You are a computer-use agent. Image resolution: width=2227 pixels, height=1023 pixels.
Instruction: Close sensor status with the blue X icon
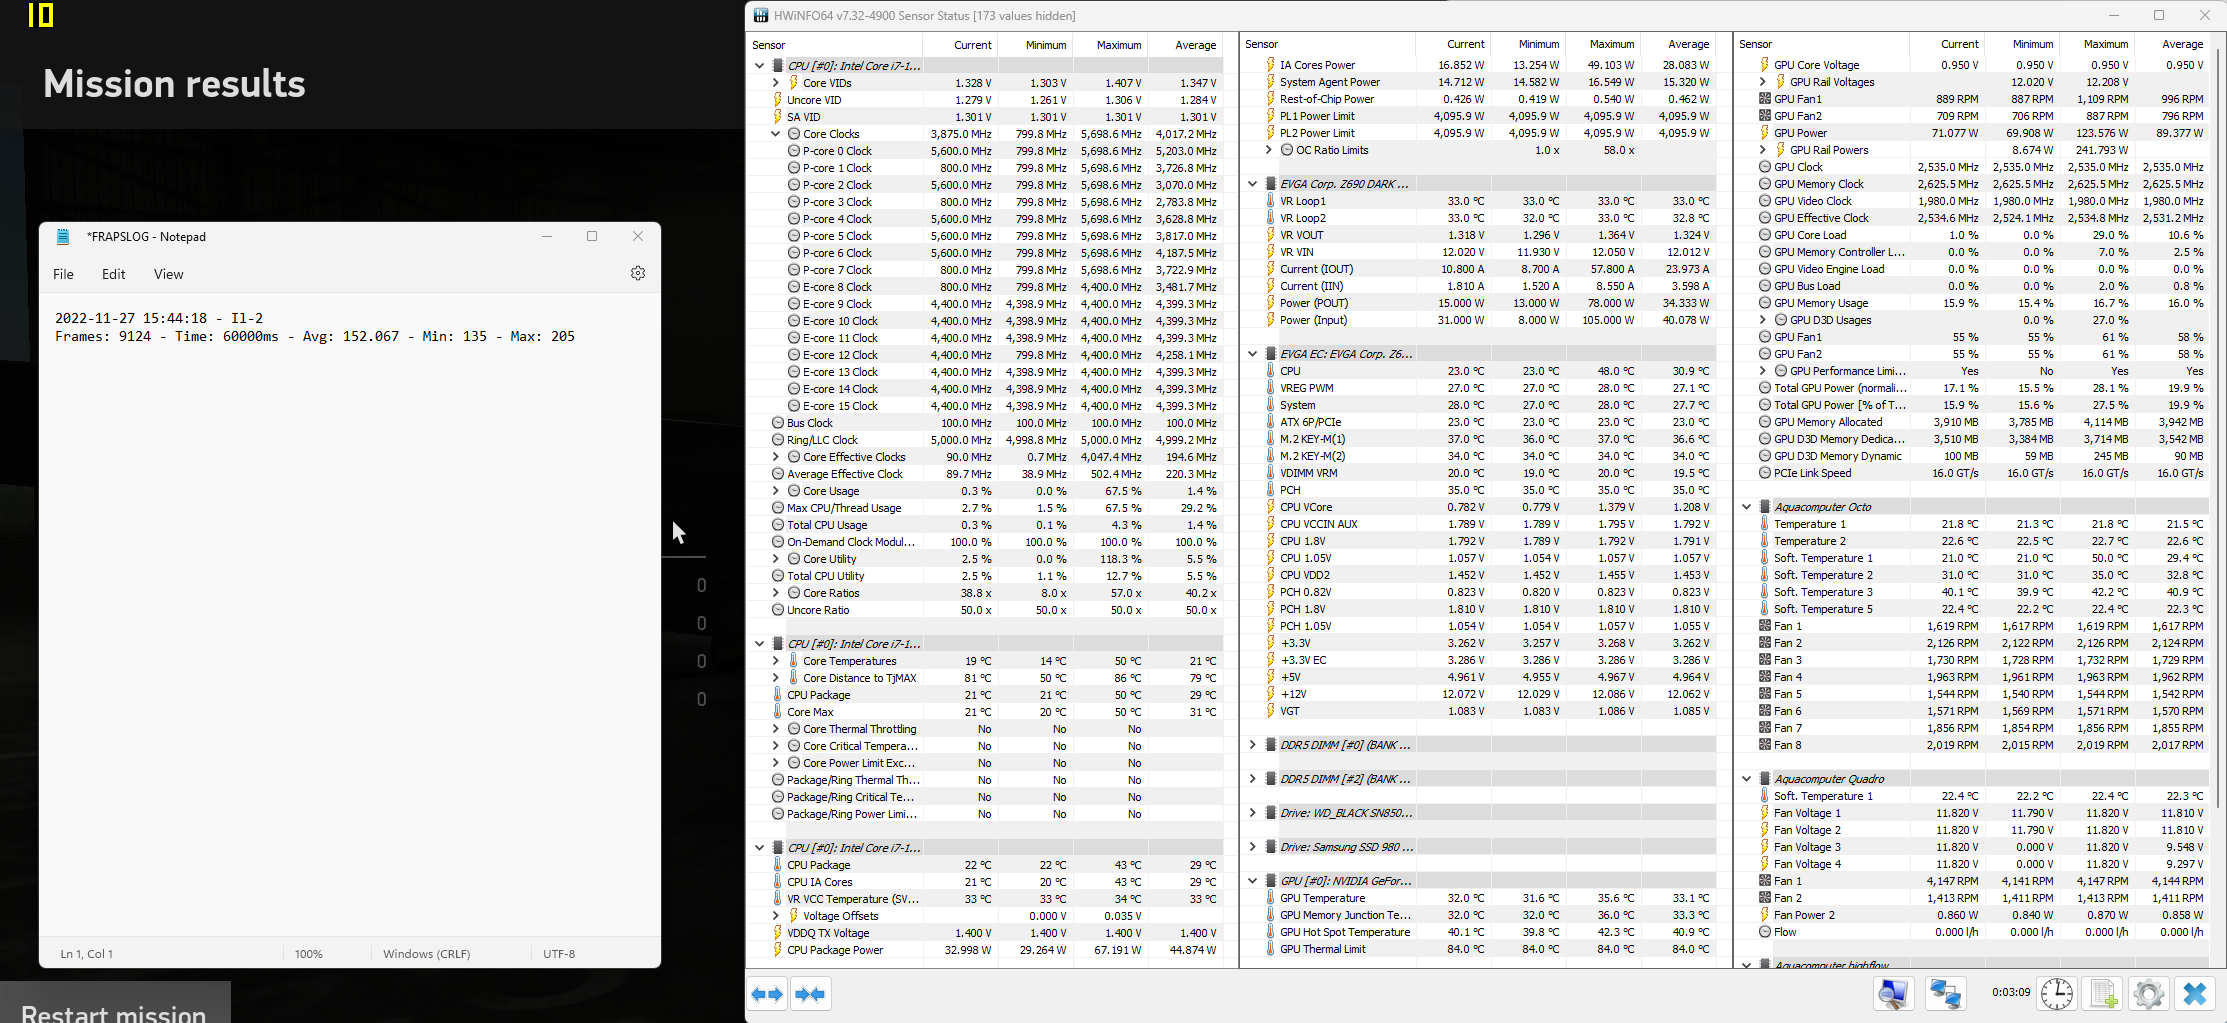(2195, 994)
